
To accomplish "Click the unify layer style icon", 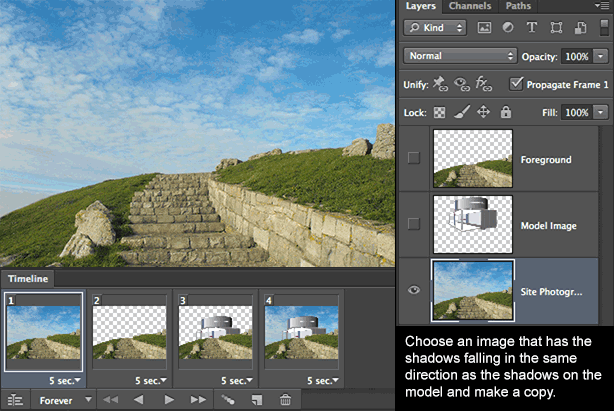I will click(484, 84).
